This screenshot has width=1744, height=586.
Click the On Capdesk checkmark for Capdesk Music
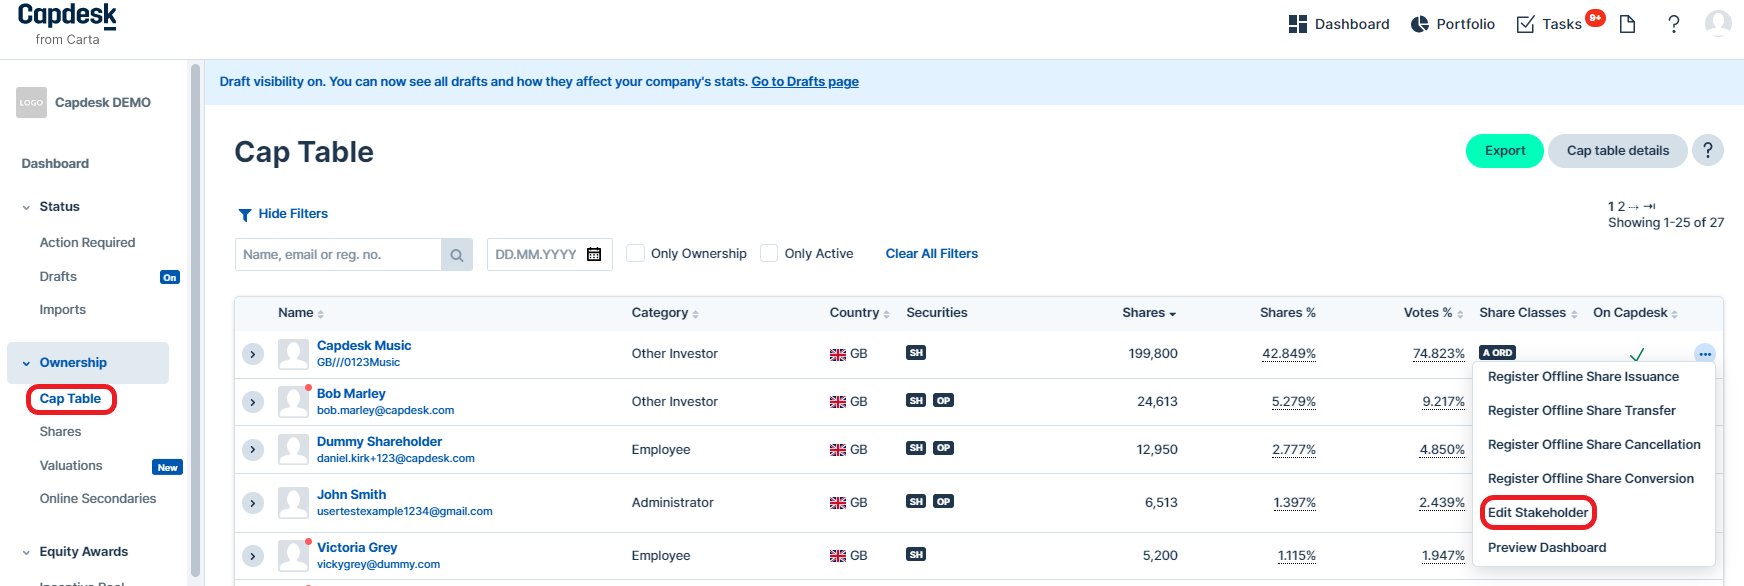pyautogui.click(x=1637, y=354)
